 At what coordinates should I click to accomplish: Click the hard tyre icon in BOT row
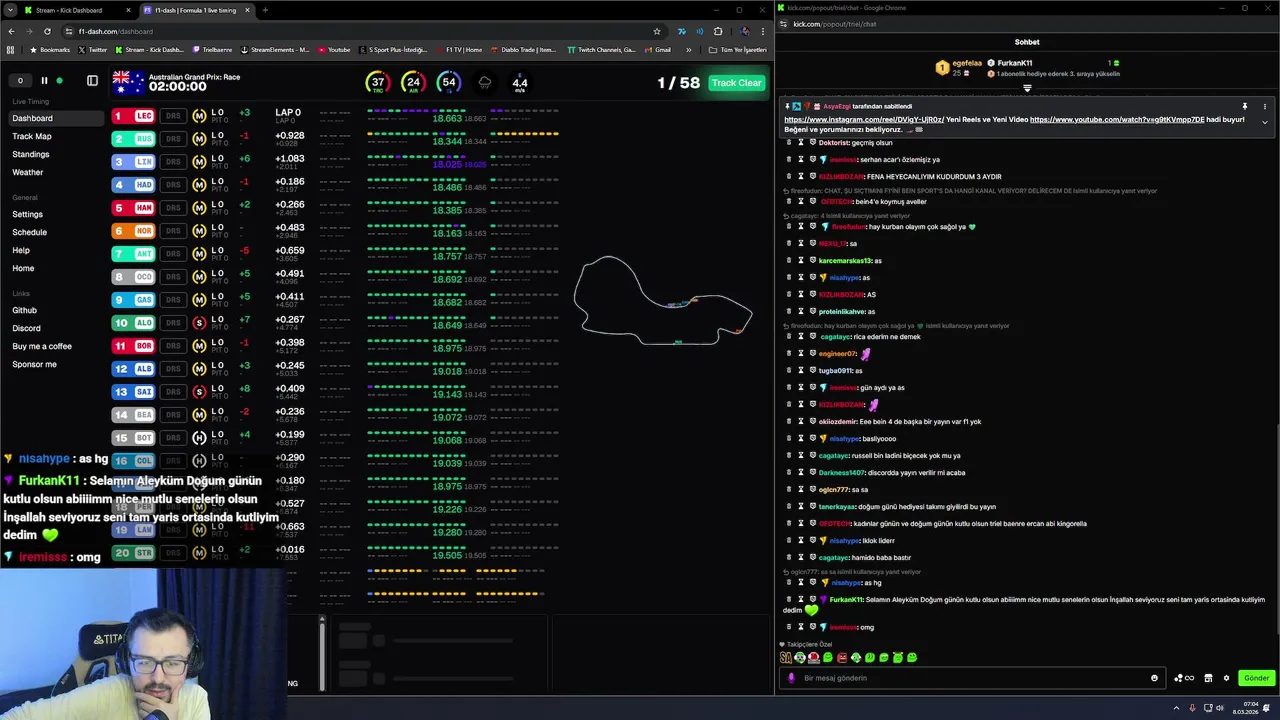pyautogui.click(x=199, y=438)
